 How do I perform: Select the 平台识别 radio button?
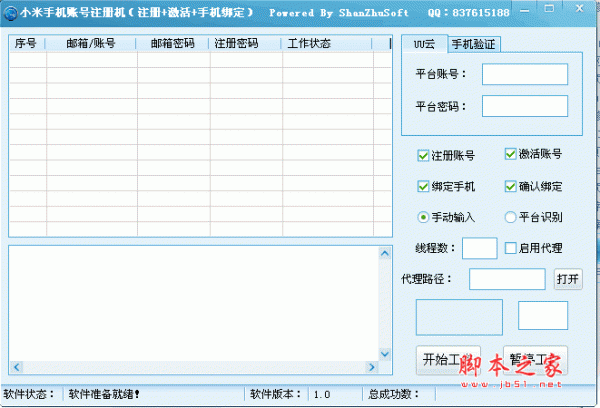click(x=510, y=217)
